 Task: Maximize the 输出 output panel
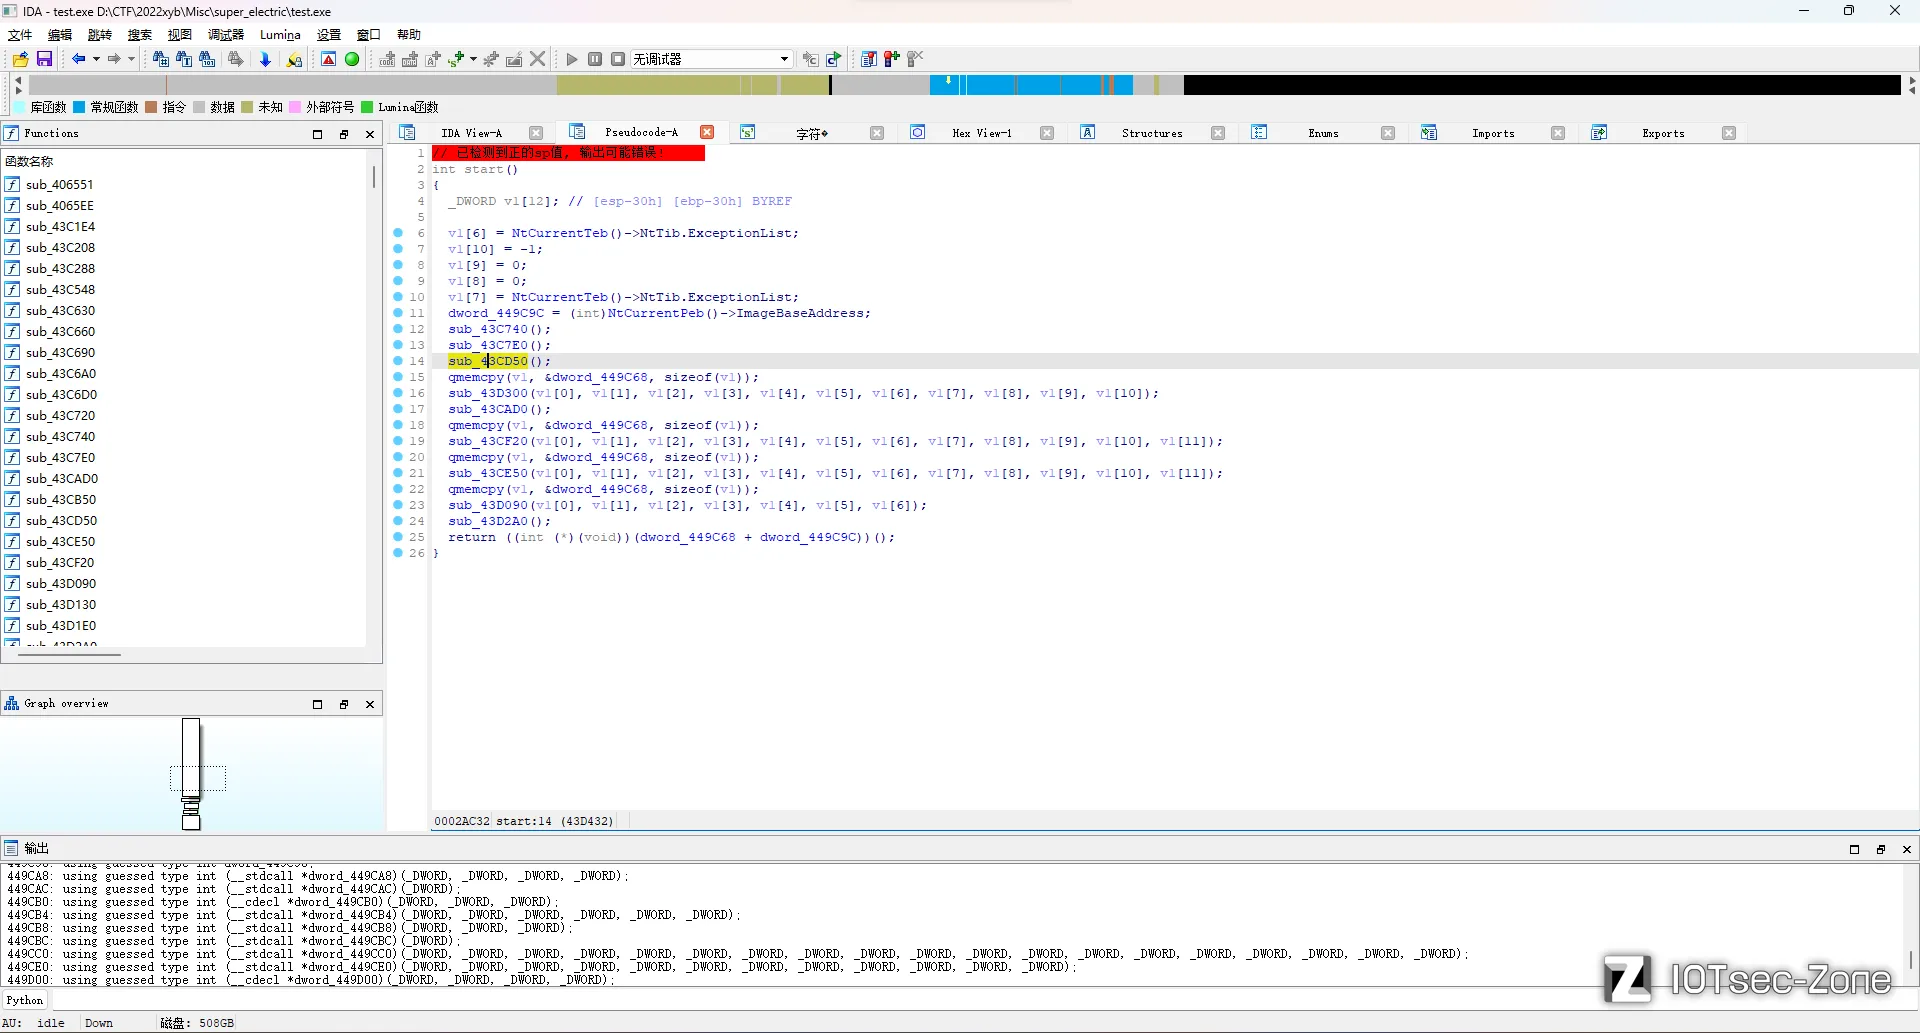(1854, 849)
